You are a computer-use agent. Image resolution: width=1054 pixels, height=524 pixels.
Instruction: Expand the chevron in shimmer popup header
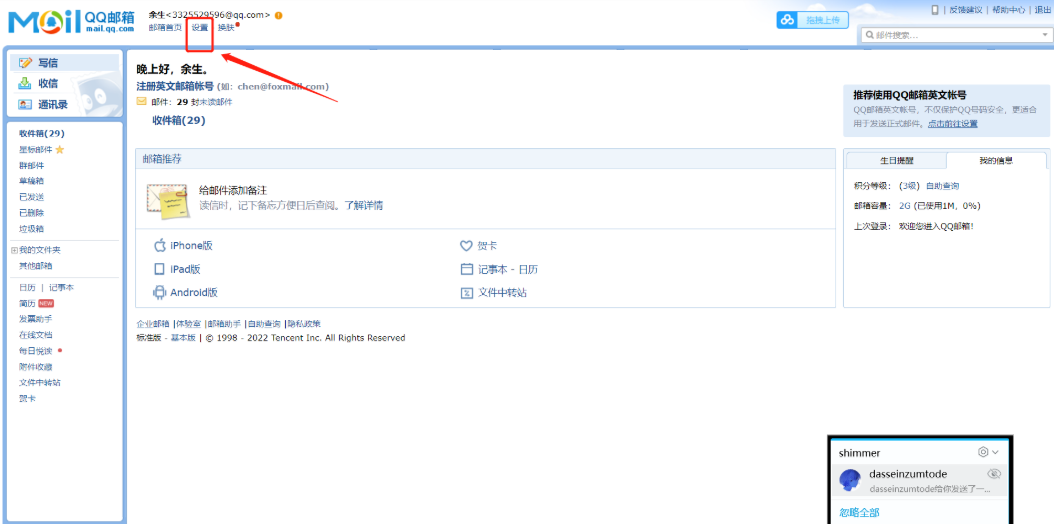coord(996,452)
